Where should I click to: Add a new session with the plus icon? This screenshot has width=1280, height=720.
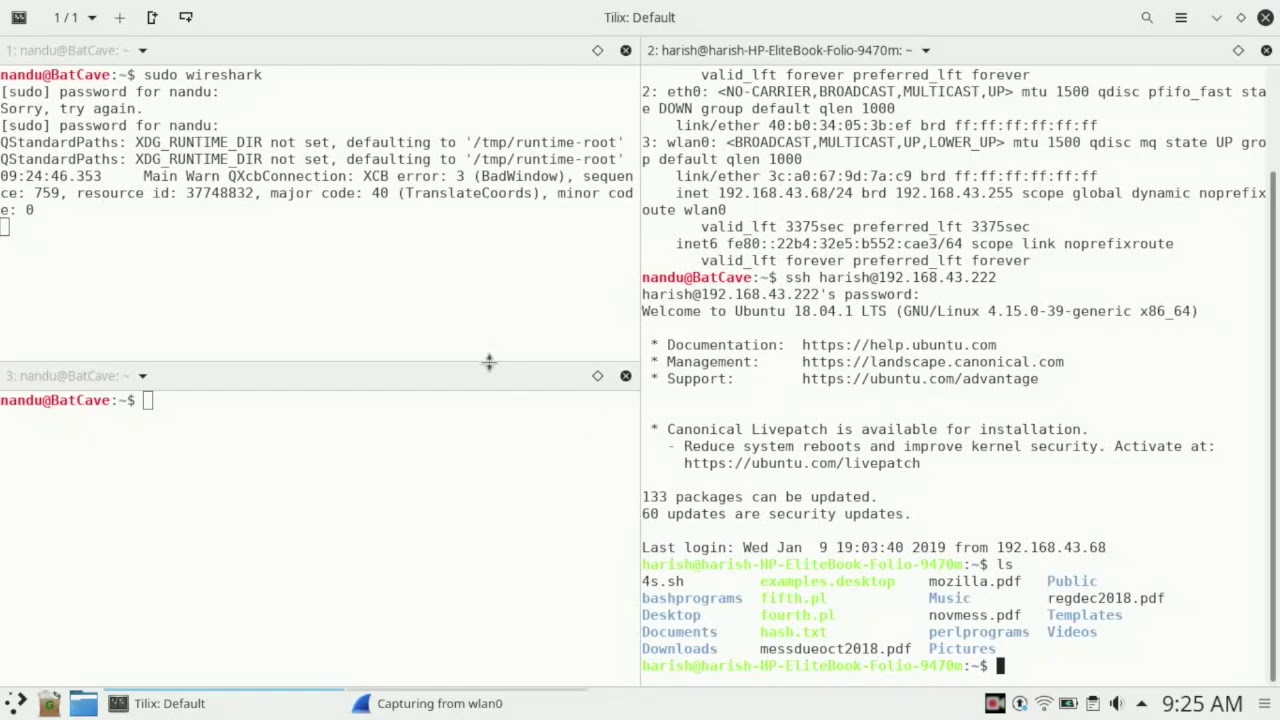[x=120, y=17]
